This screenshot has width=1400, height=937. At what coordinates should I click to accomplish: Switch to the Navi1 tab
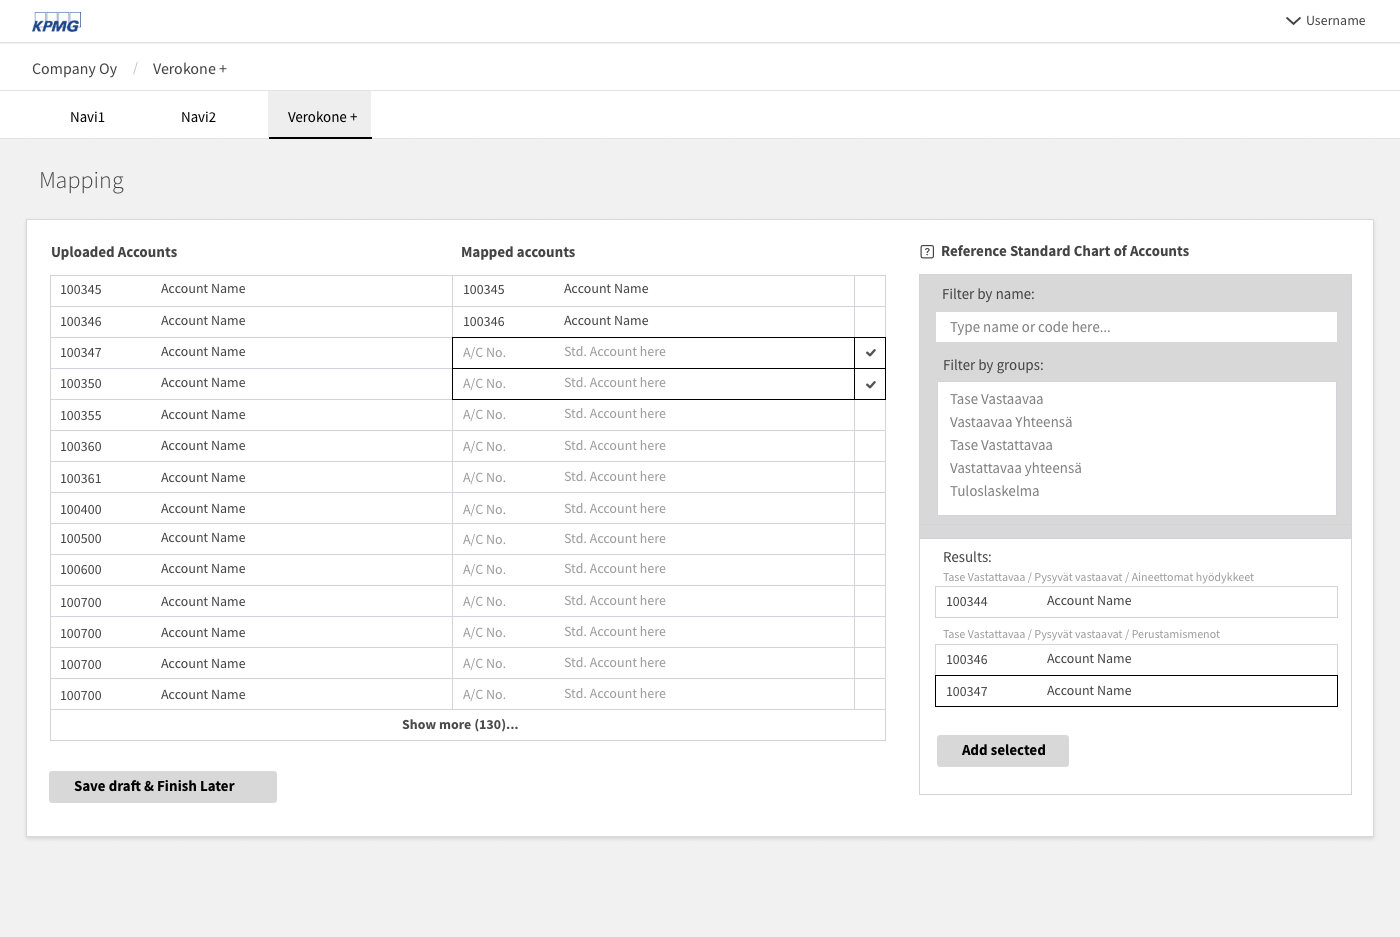87,117
